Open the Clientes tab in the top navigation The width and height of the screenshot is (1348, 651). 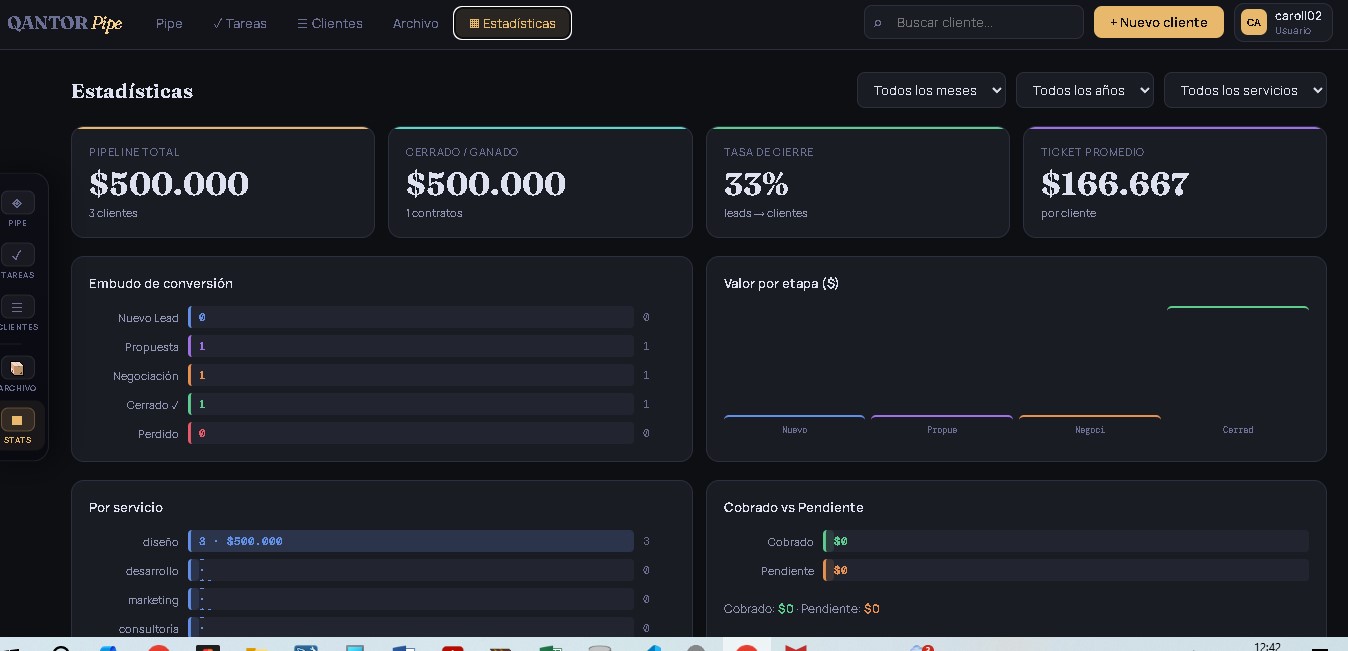[330, 23]
